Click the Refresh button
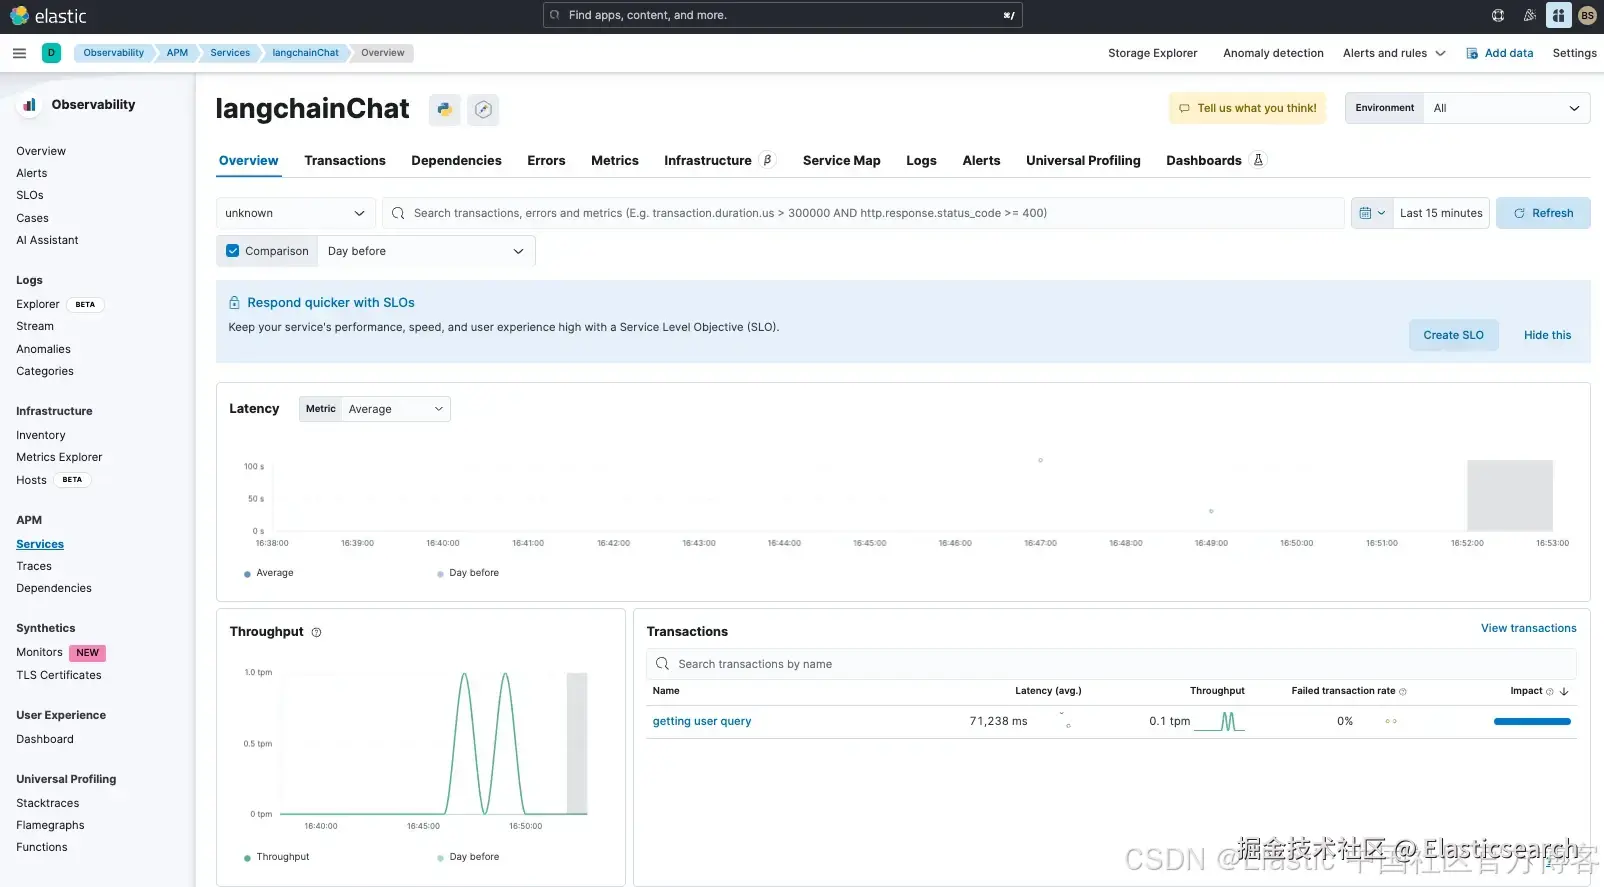This screenshot has width=1604, height=887. [1542, 213]
